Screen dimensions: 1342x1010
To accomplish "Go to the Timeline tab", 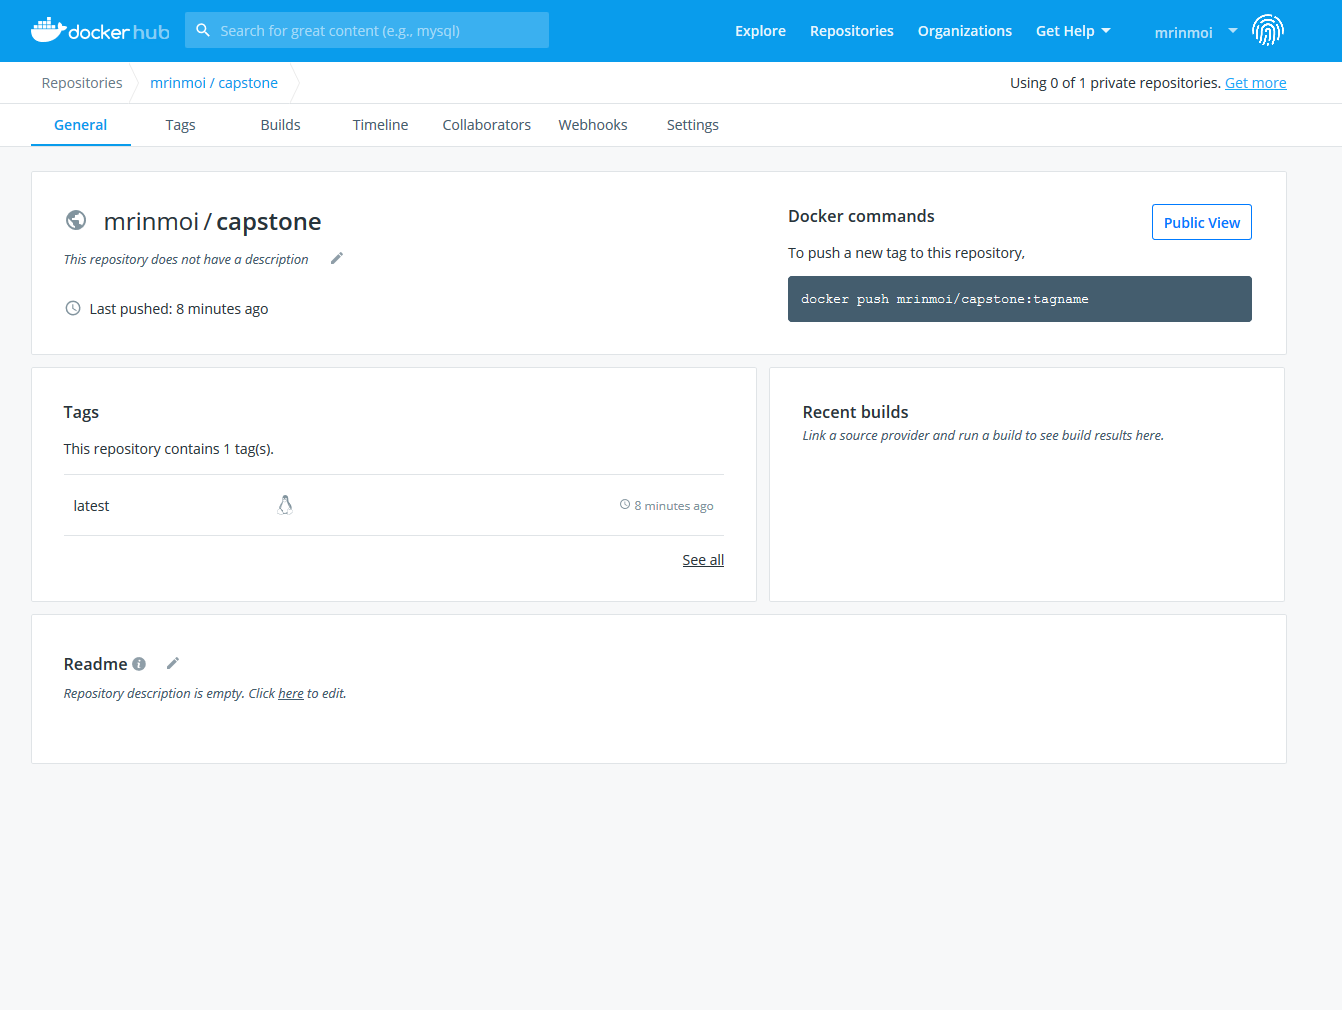I will pyautogui.click(x=381, y=125).
